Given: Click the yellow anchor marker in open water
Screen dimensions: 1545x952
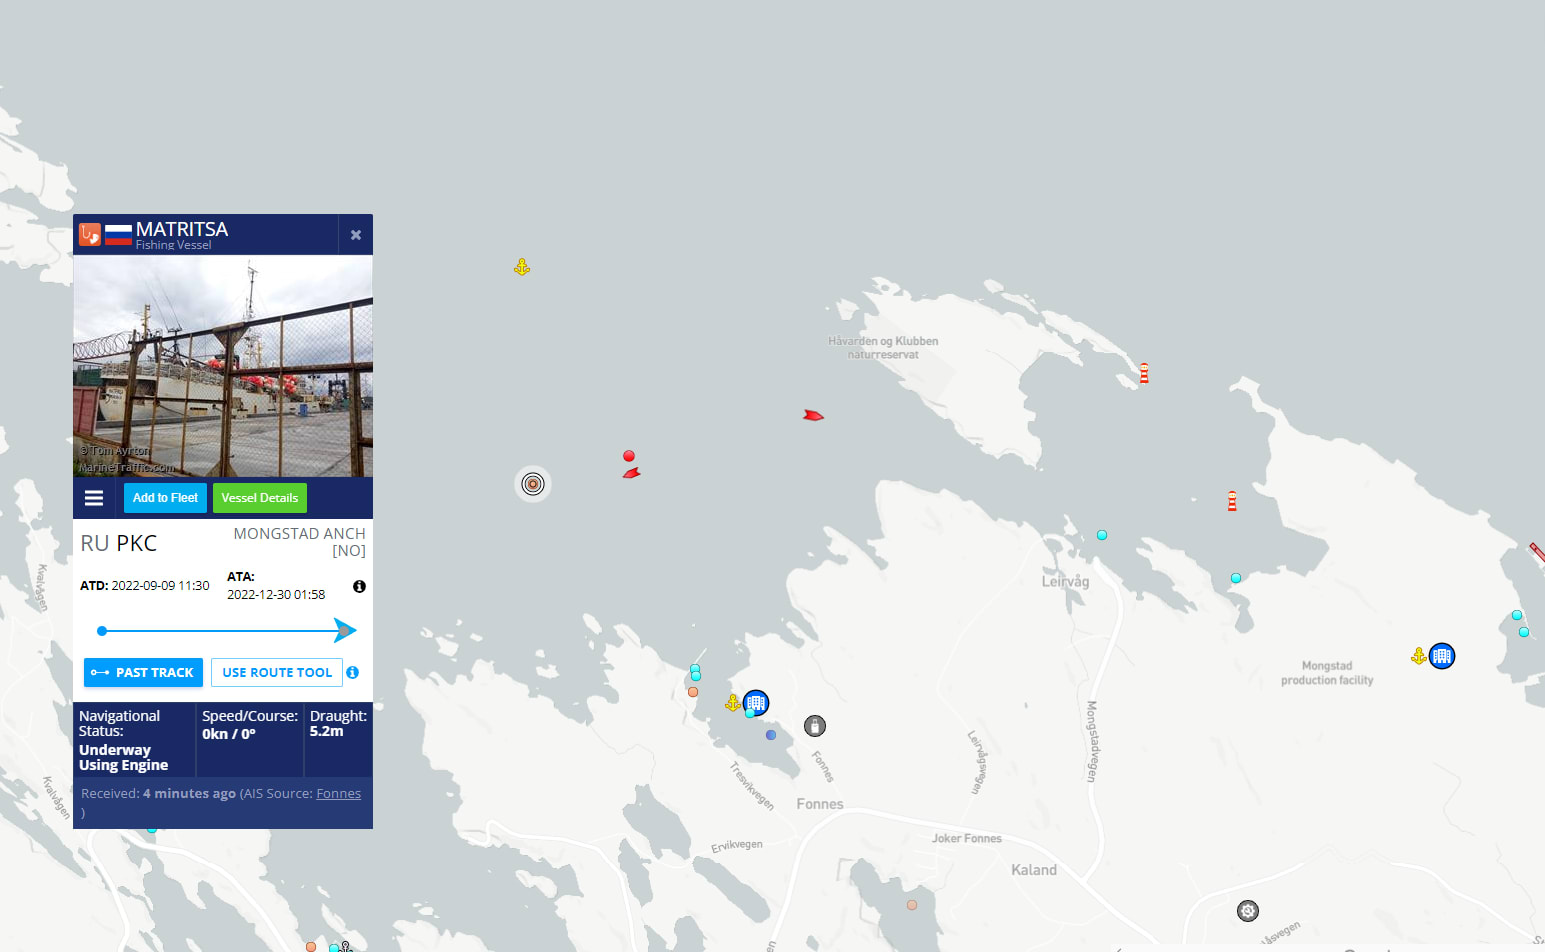Looking at the screenshot, I should [x=522, y=267].
